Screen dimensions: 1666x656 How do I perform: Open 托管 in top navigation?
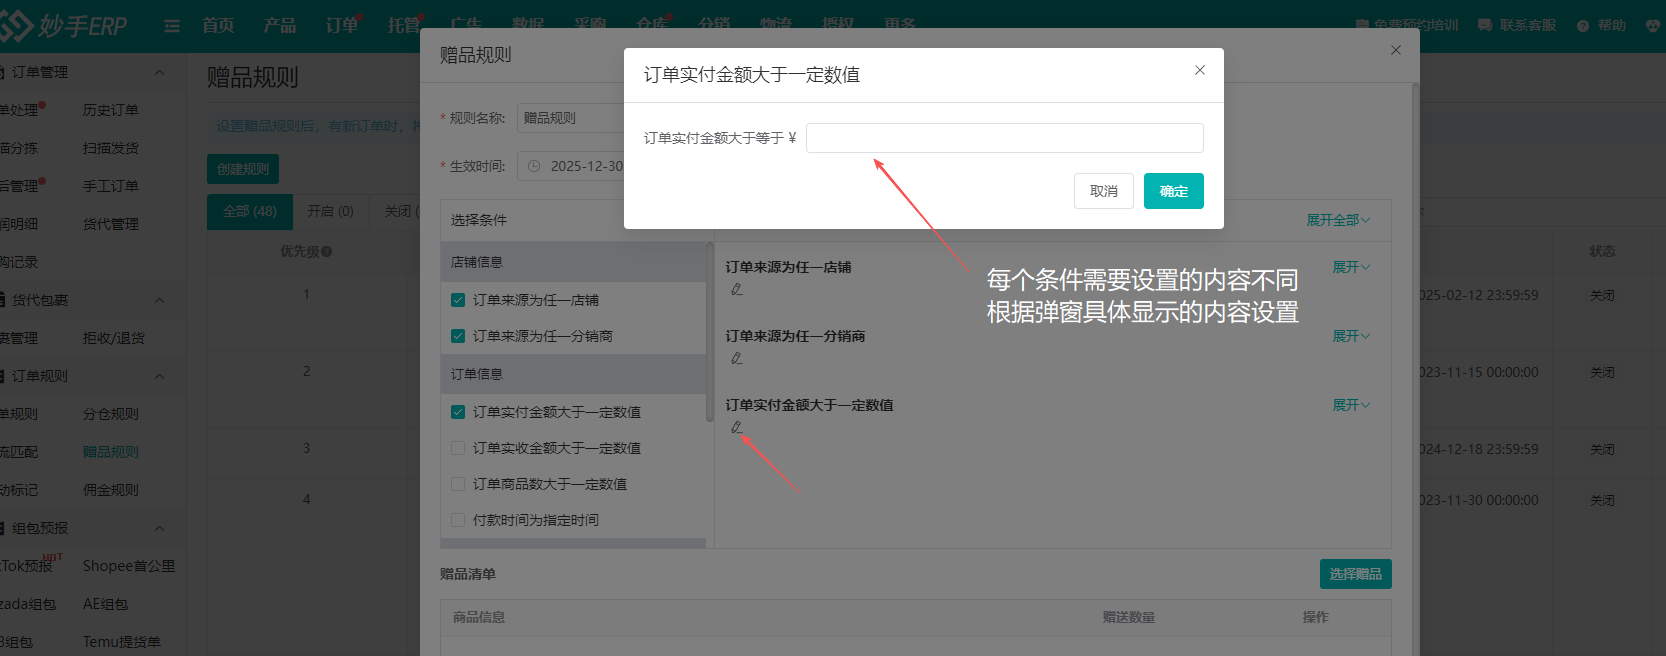pos(404,24)
